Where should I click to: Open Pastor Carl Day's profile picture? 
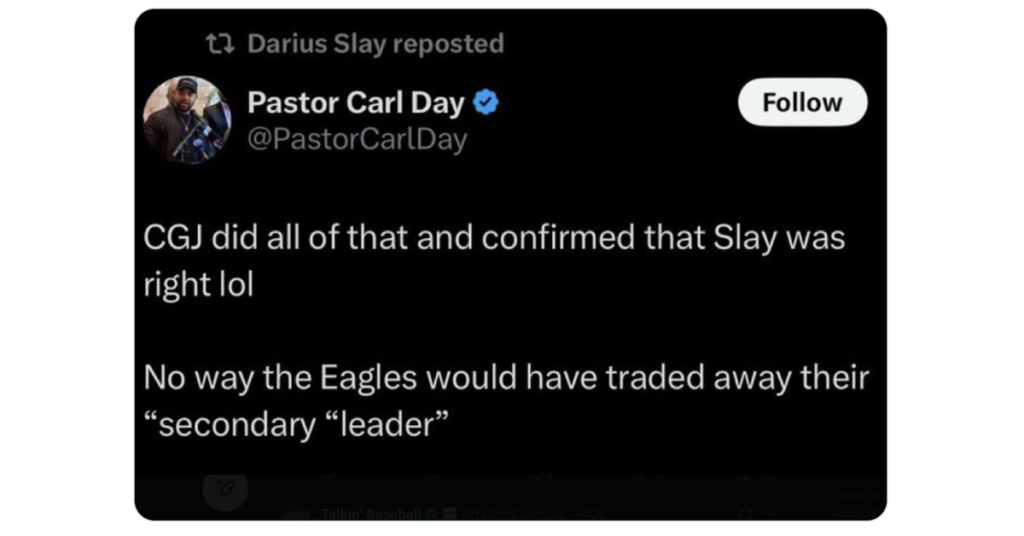(x=187, y=119)
